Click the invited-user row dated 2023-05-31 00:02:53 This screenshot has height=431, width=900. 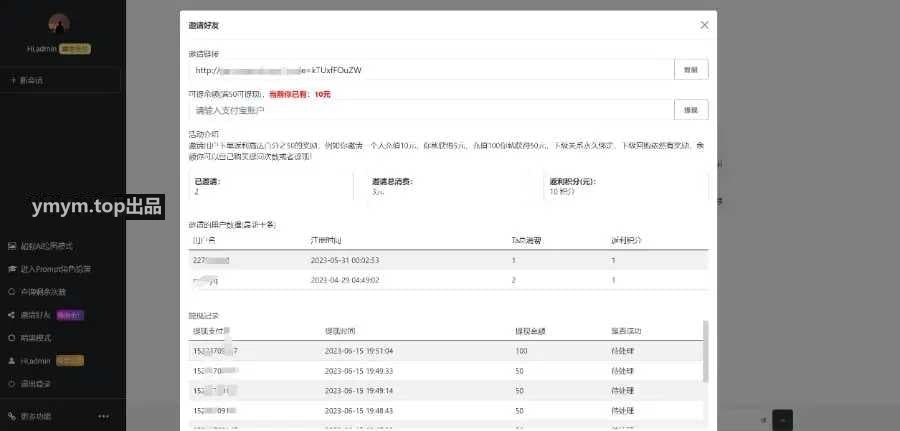(448, 261)
